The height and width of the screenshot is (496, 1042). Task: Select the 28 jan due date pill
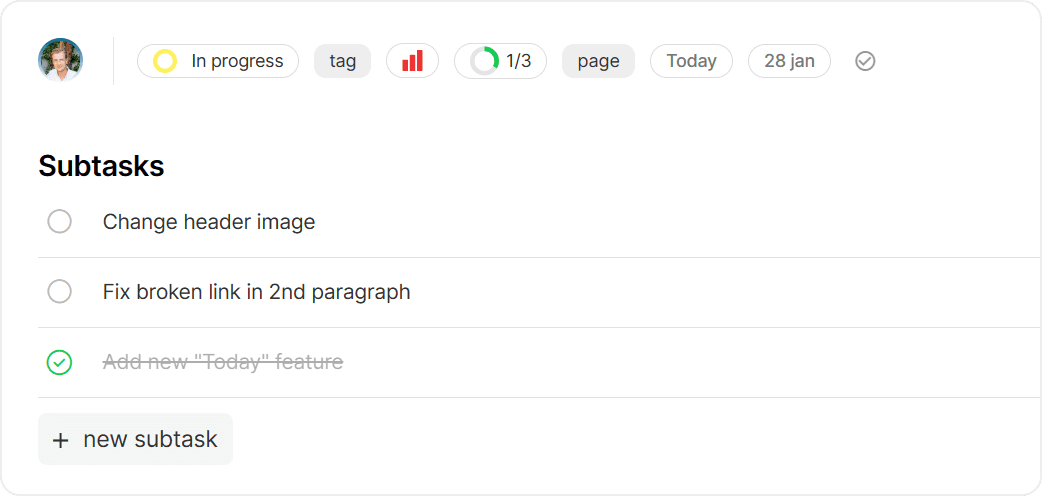click(789, 61)
